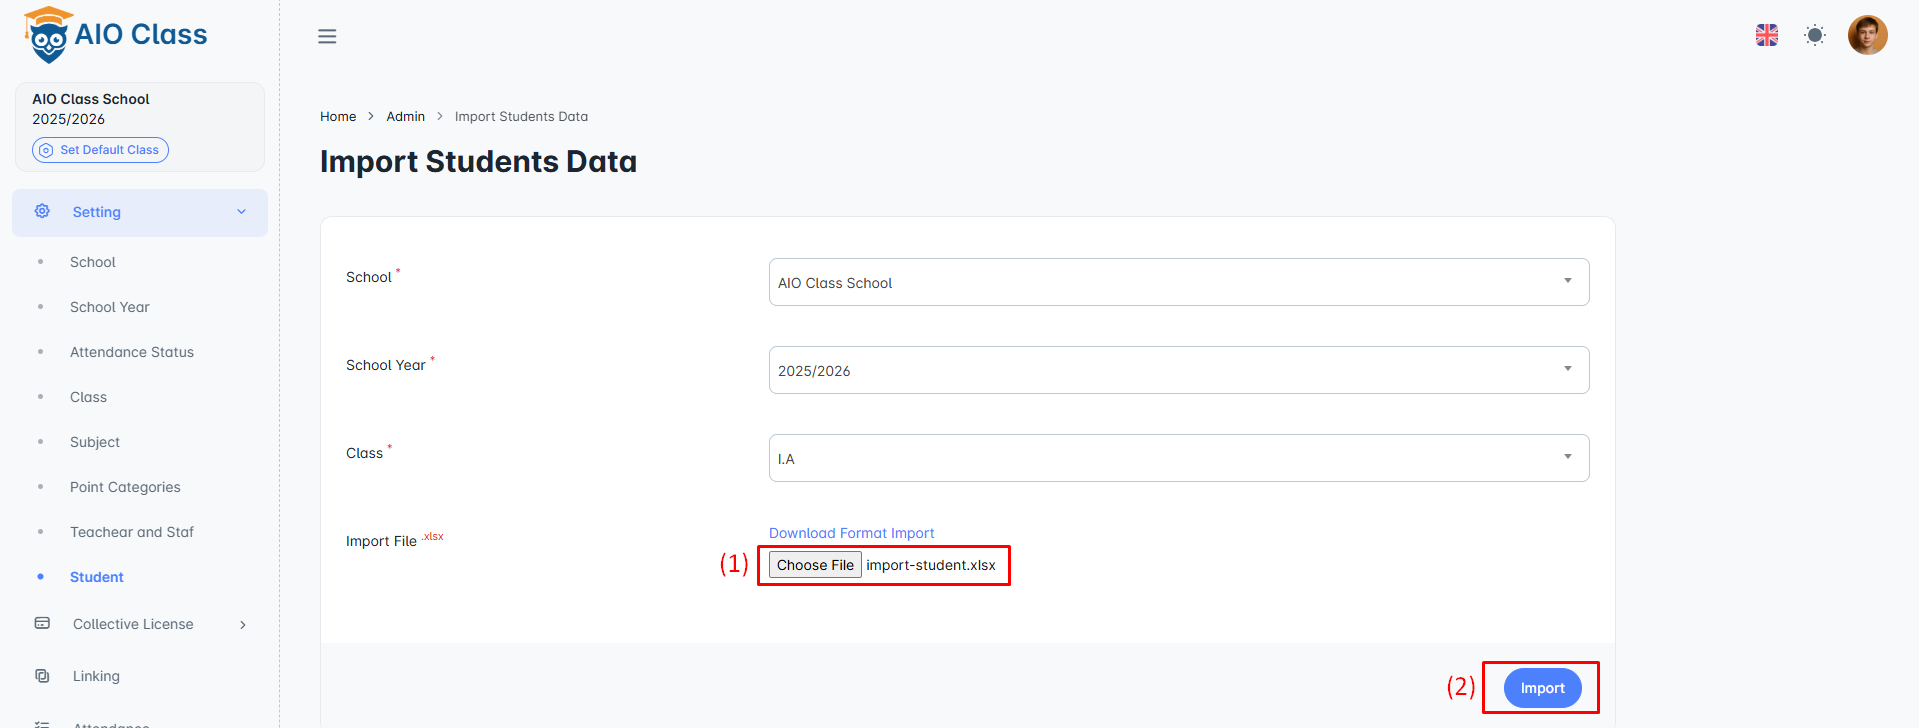The width and height of the screenshot is (1919, 728).
Task: Click the AIO Class owl logo
Action: coord(48,36)
